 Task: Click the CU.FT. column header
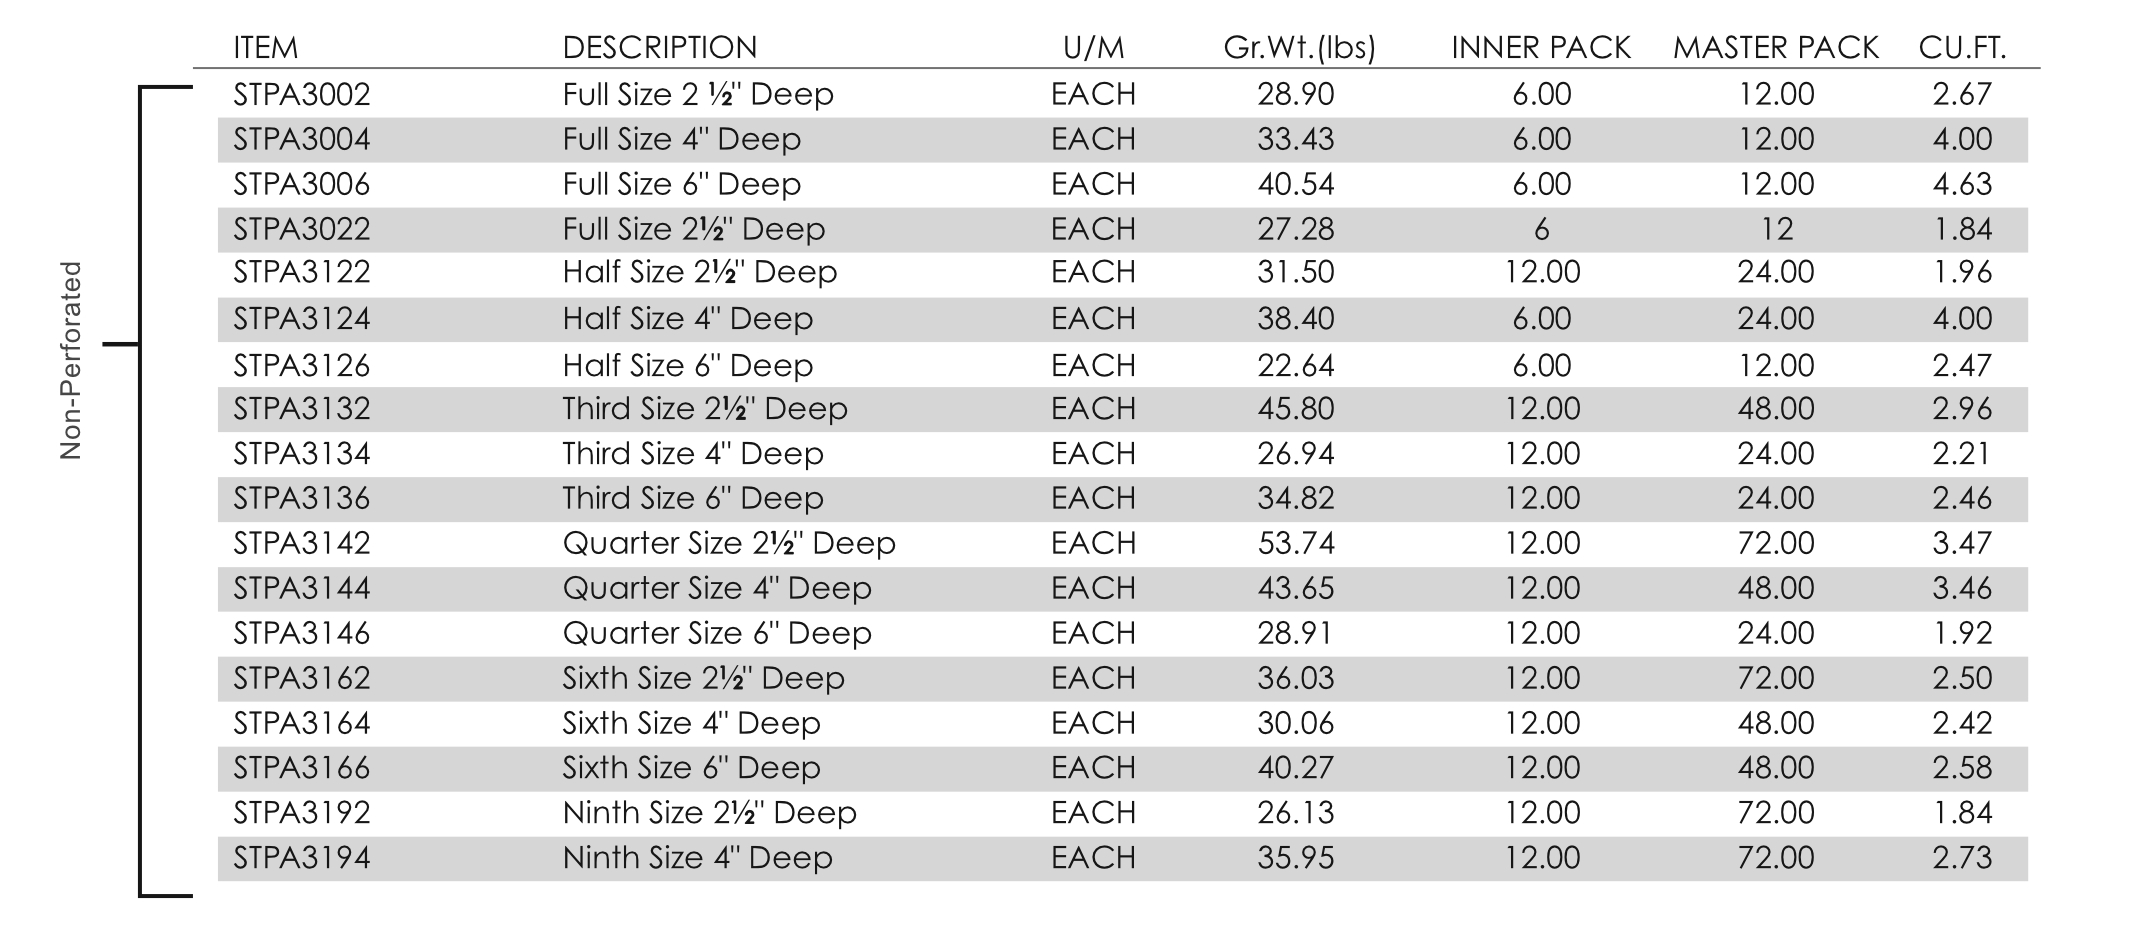click(1962, 47)
